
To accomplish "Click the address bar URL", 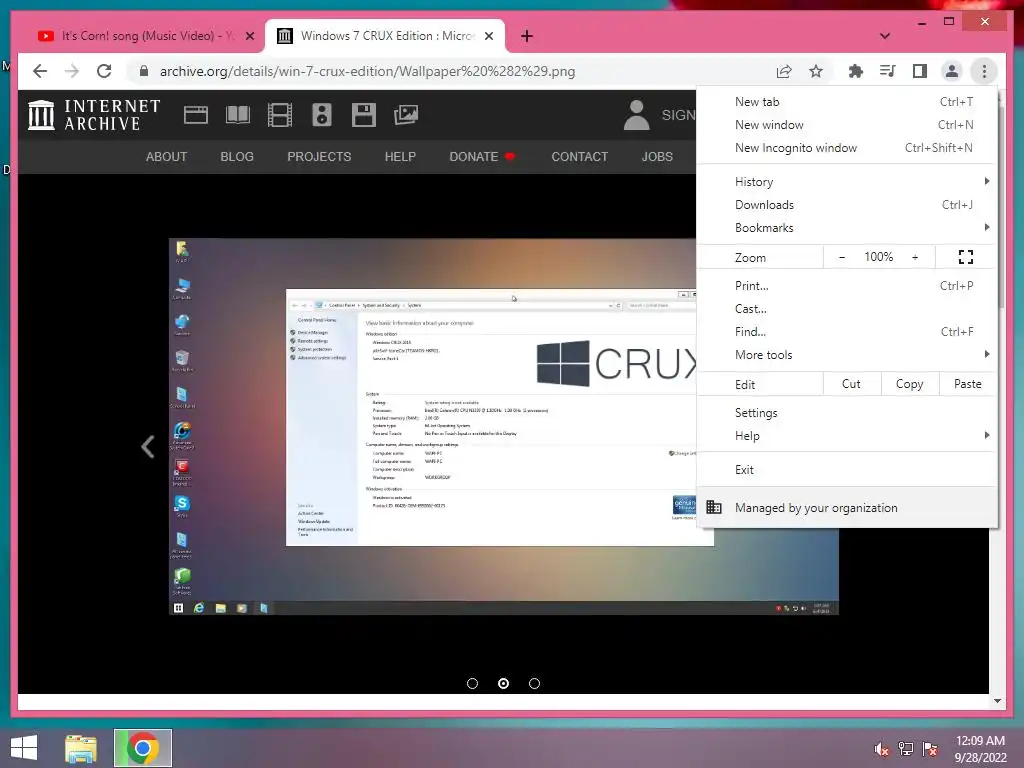I will coord(368,71).
